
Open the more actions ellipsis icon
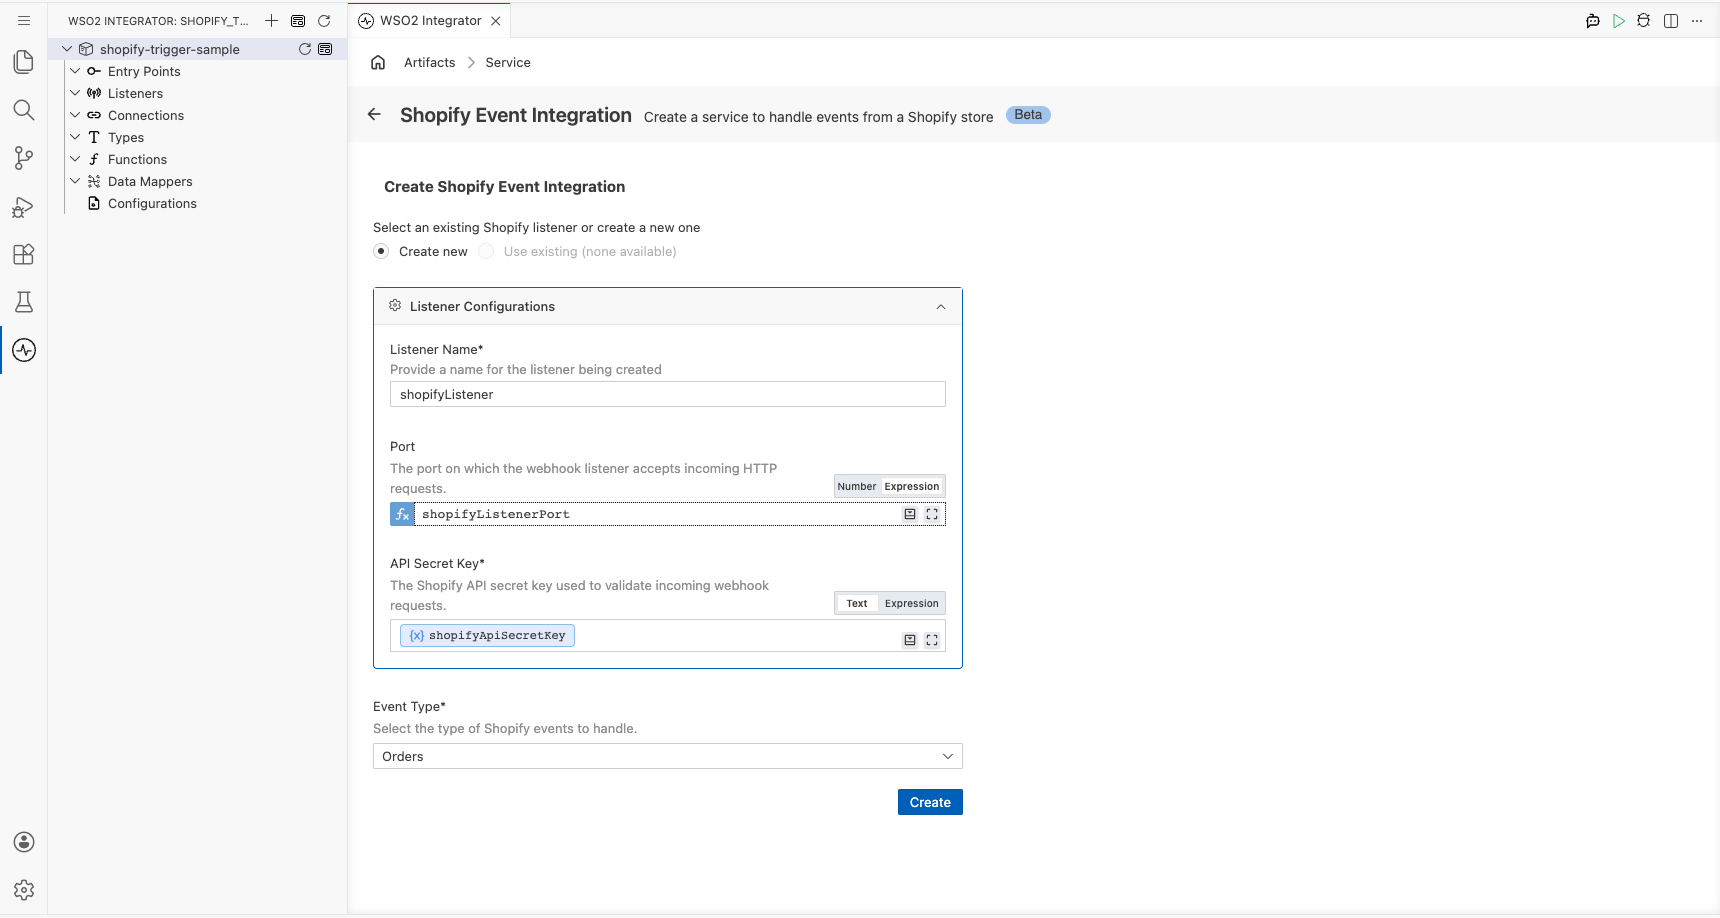[x=1697, y=21]
